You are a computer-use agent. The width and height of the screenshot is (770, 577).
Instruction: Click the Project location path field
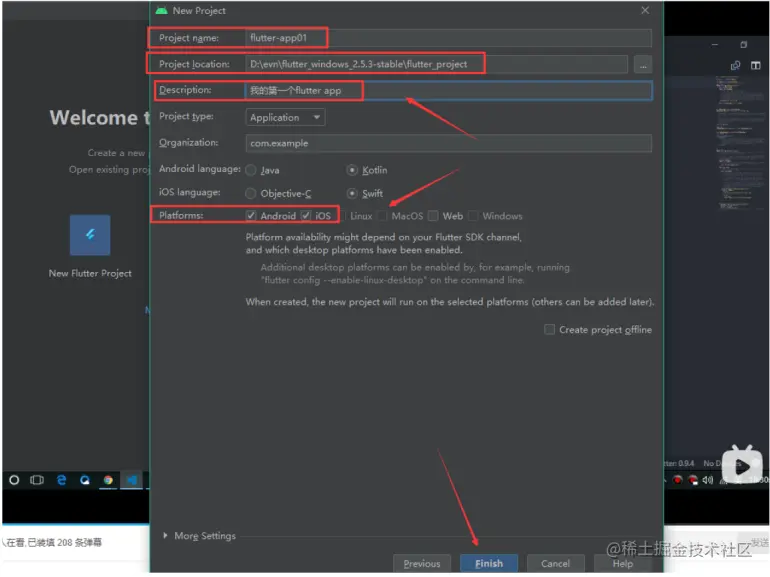pyautogui.click(x=437, y=64)
